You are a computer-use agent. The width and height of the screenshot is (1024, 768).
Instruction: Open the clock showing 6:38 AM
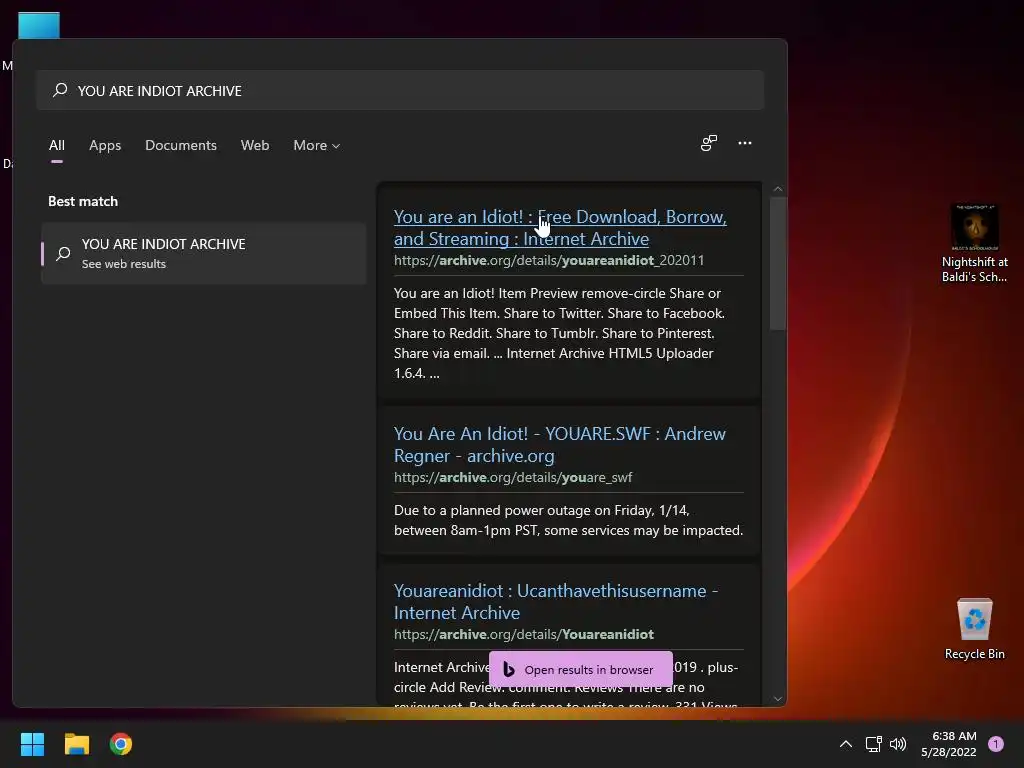tap(949, 744)
